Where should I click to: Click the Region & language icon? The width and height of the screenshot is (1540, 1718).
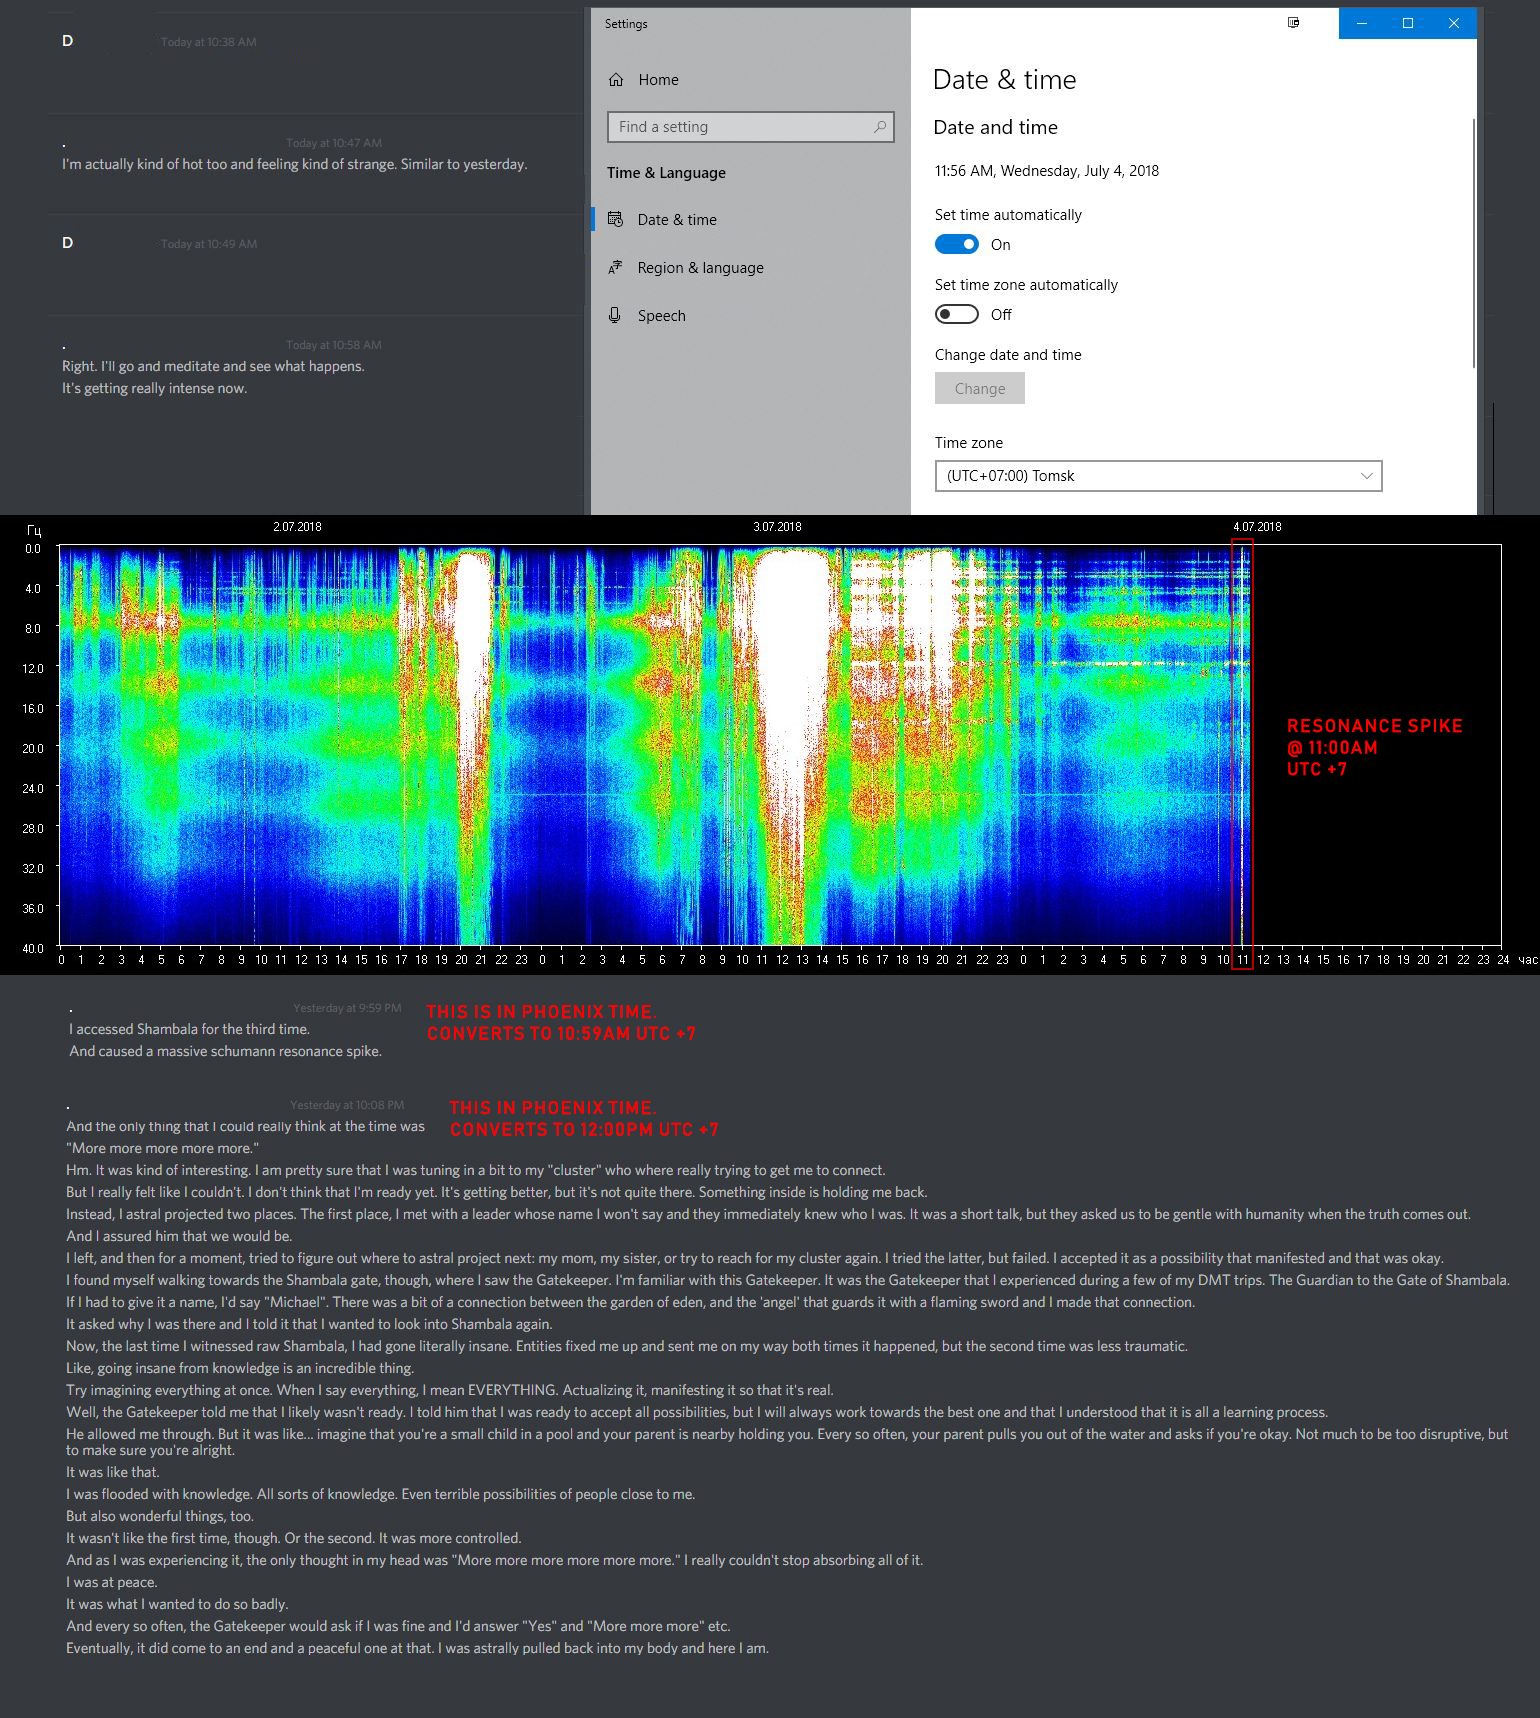tap(616, 268)
